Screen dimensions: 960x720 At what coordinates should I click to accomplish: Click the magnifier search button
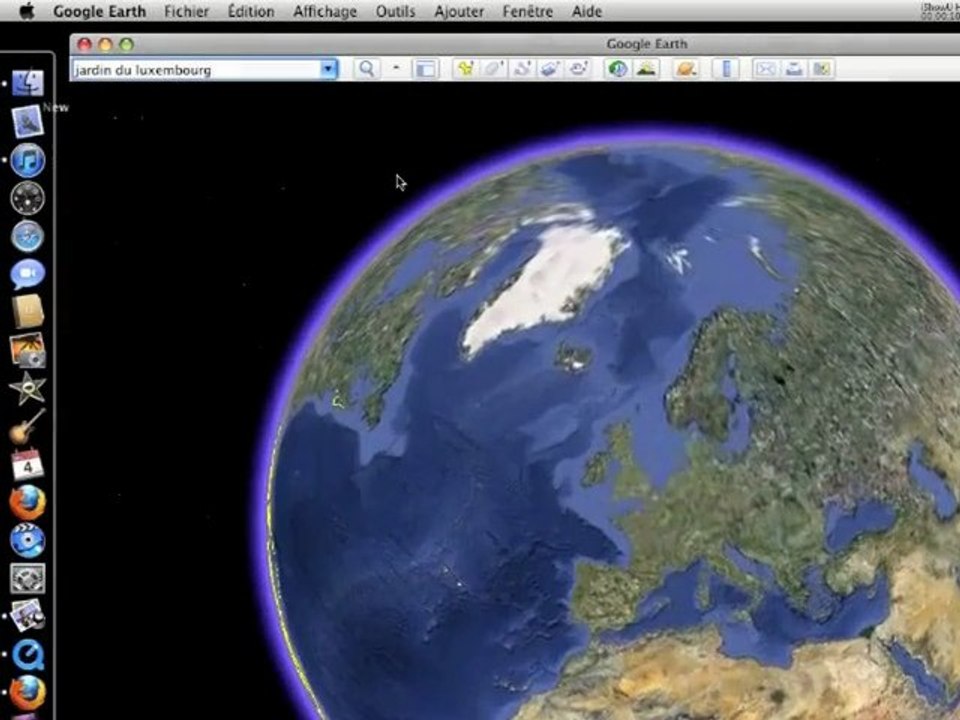367,69
